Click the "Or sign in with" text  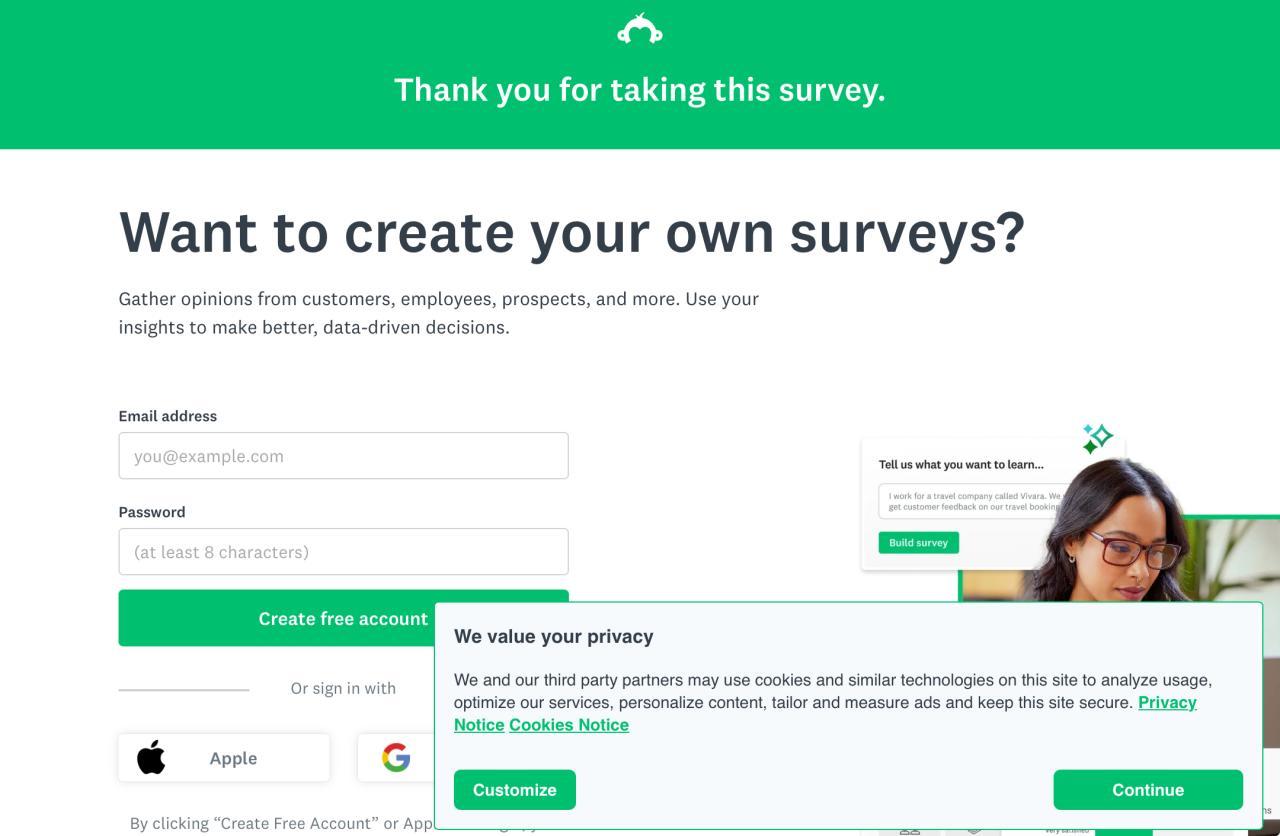click(343, 688)
